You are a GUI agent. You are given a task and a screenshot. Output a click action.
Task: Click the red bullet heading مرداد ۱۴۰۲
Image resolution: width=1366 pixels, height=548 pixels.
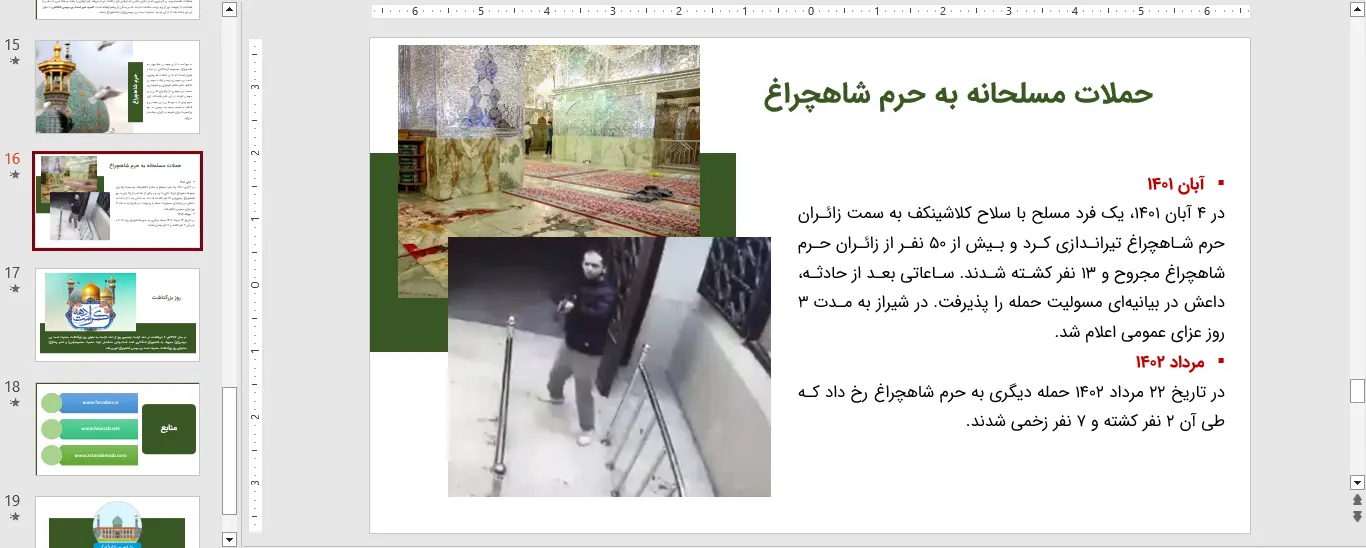1170,361
